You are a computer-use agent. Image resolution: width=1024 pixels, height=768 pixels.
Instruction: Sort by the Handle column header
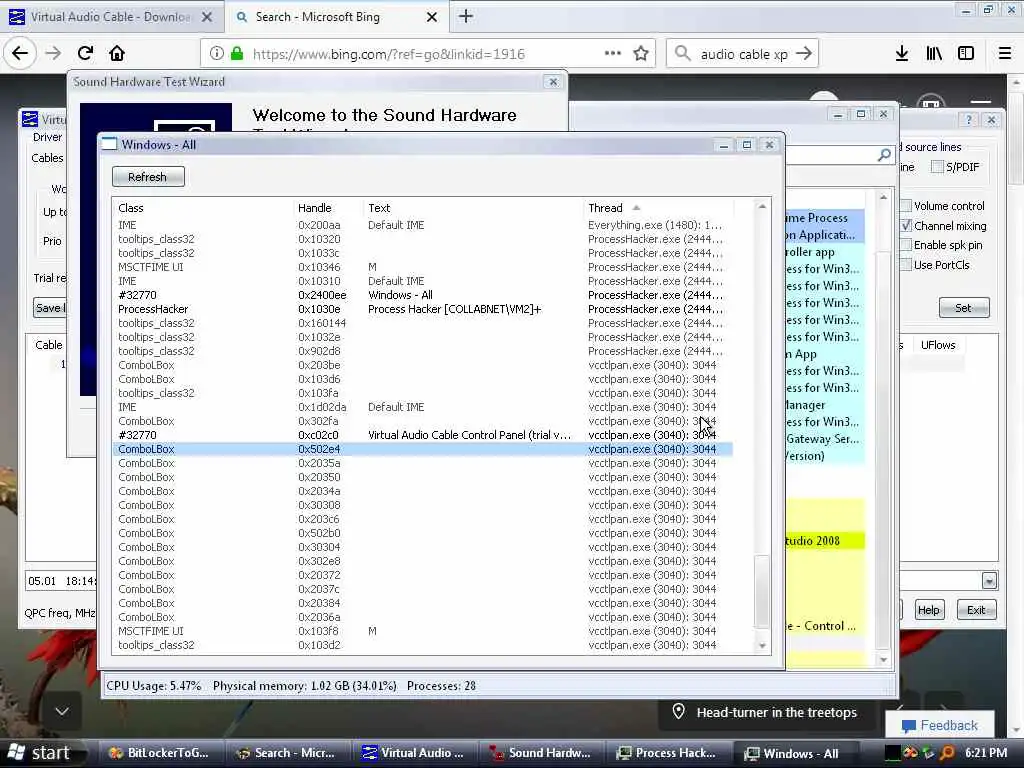(x=328, y=208)
